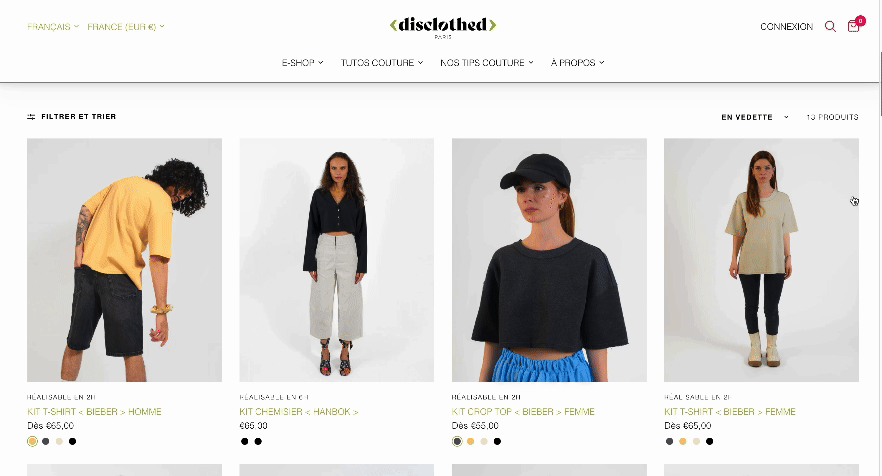Open the En vedette sort dropdown
Screen dimensions: 882x476
(x=755, y=117)
